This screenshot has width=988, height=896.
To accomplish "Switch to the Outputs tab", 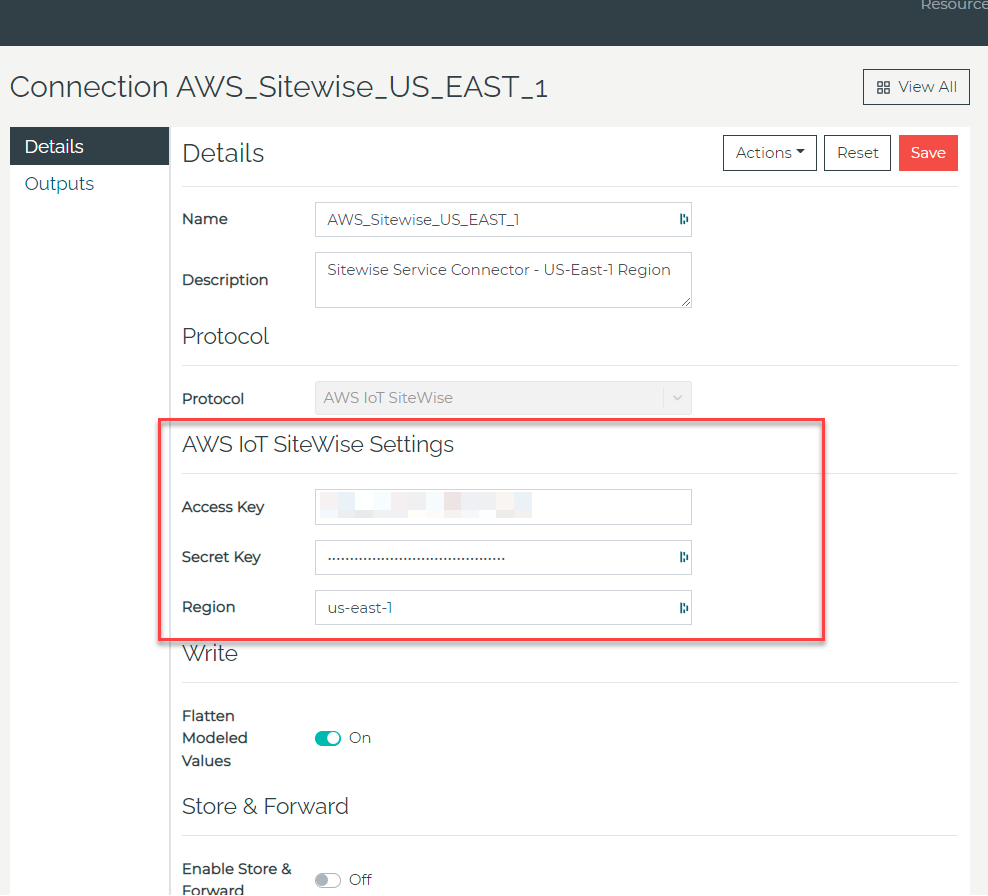I will coord(59,183).
